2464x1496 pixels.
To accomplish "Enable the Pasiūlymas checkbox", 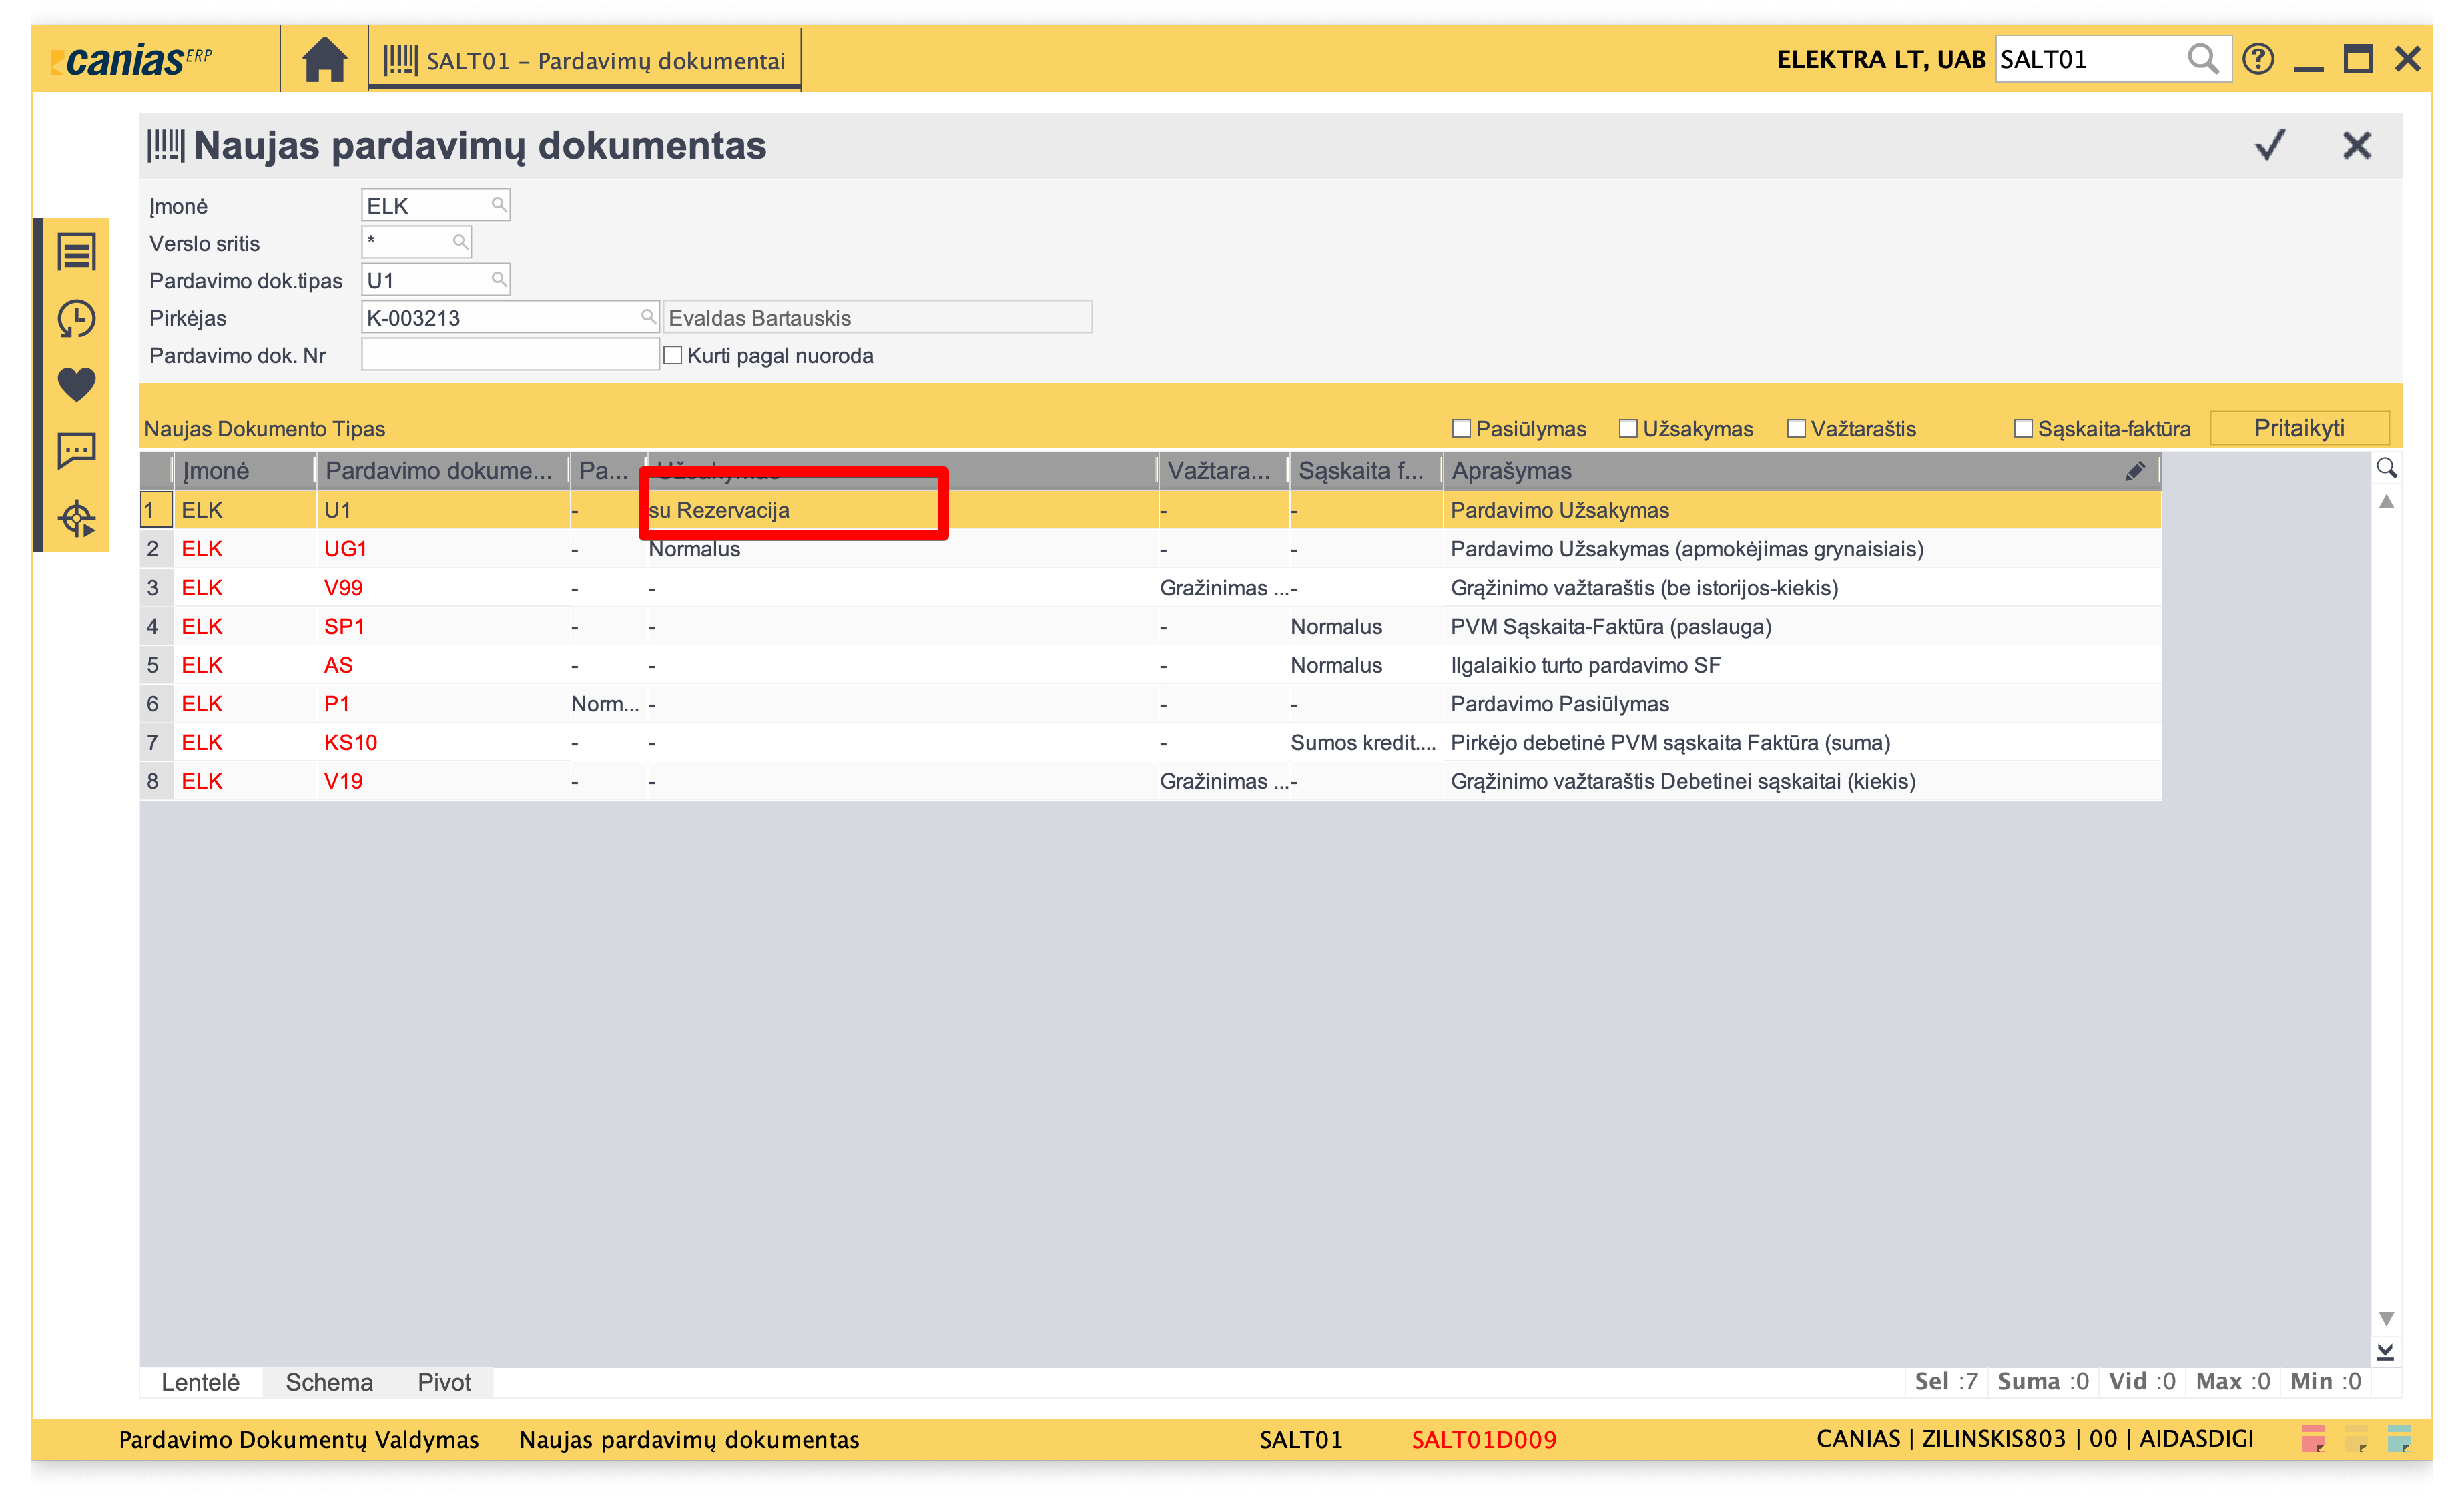I will pos(1461,429).
